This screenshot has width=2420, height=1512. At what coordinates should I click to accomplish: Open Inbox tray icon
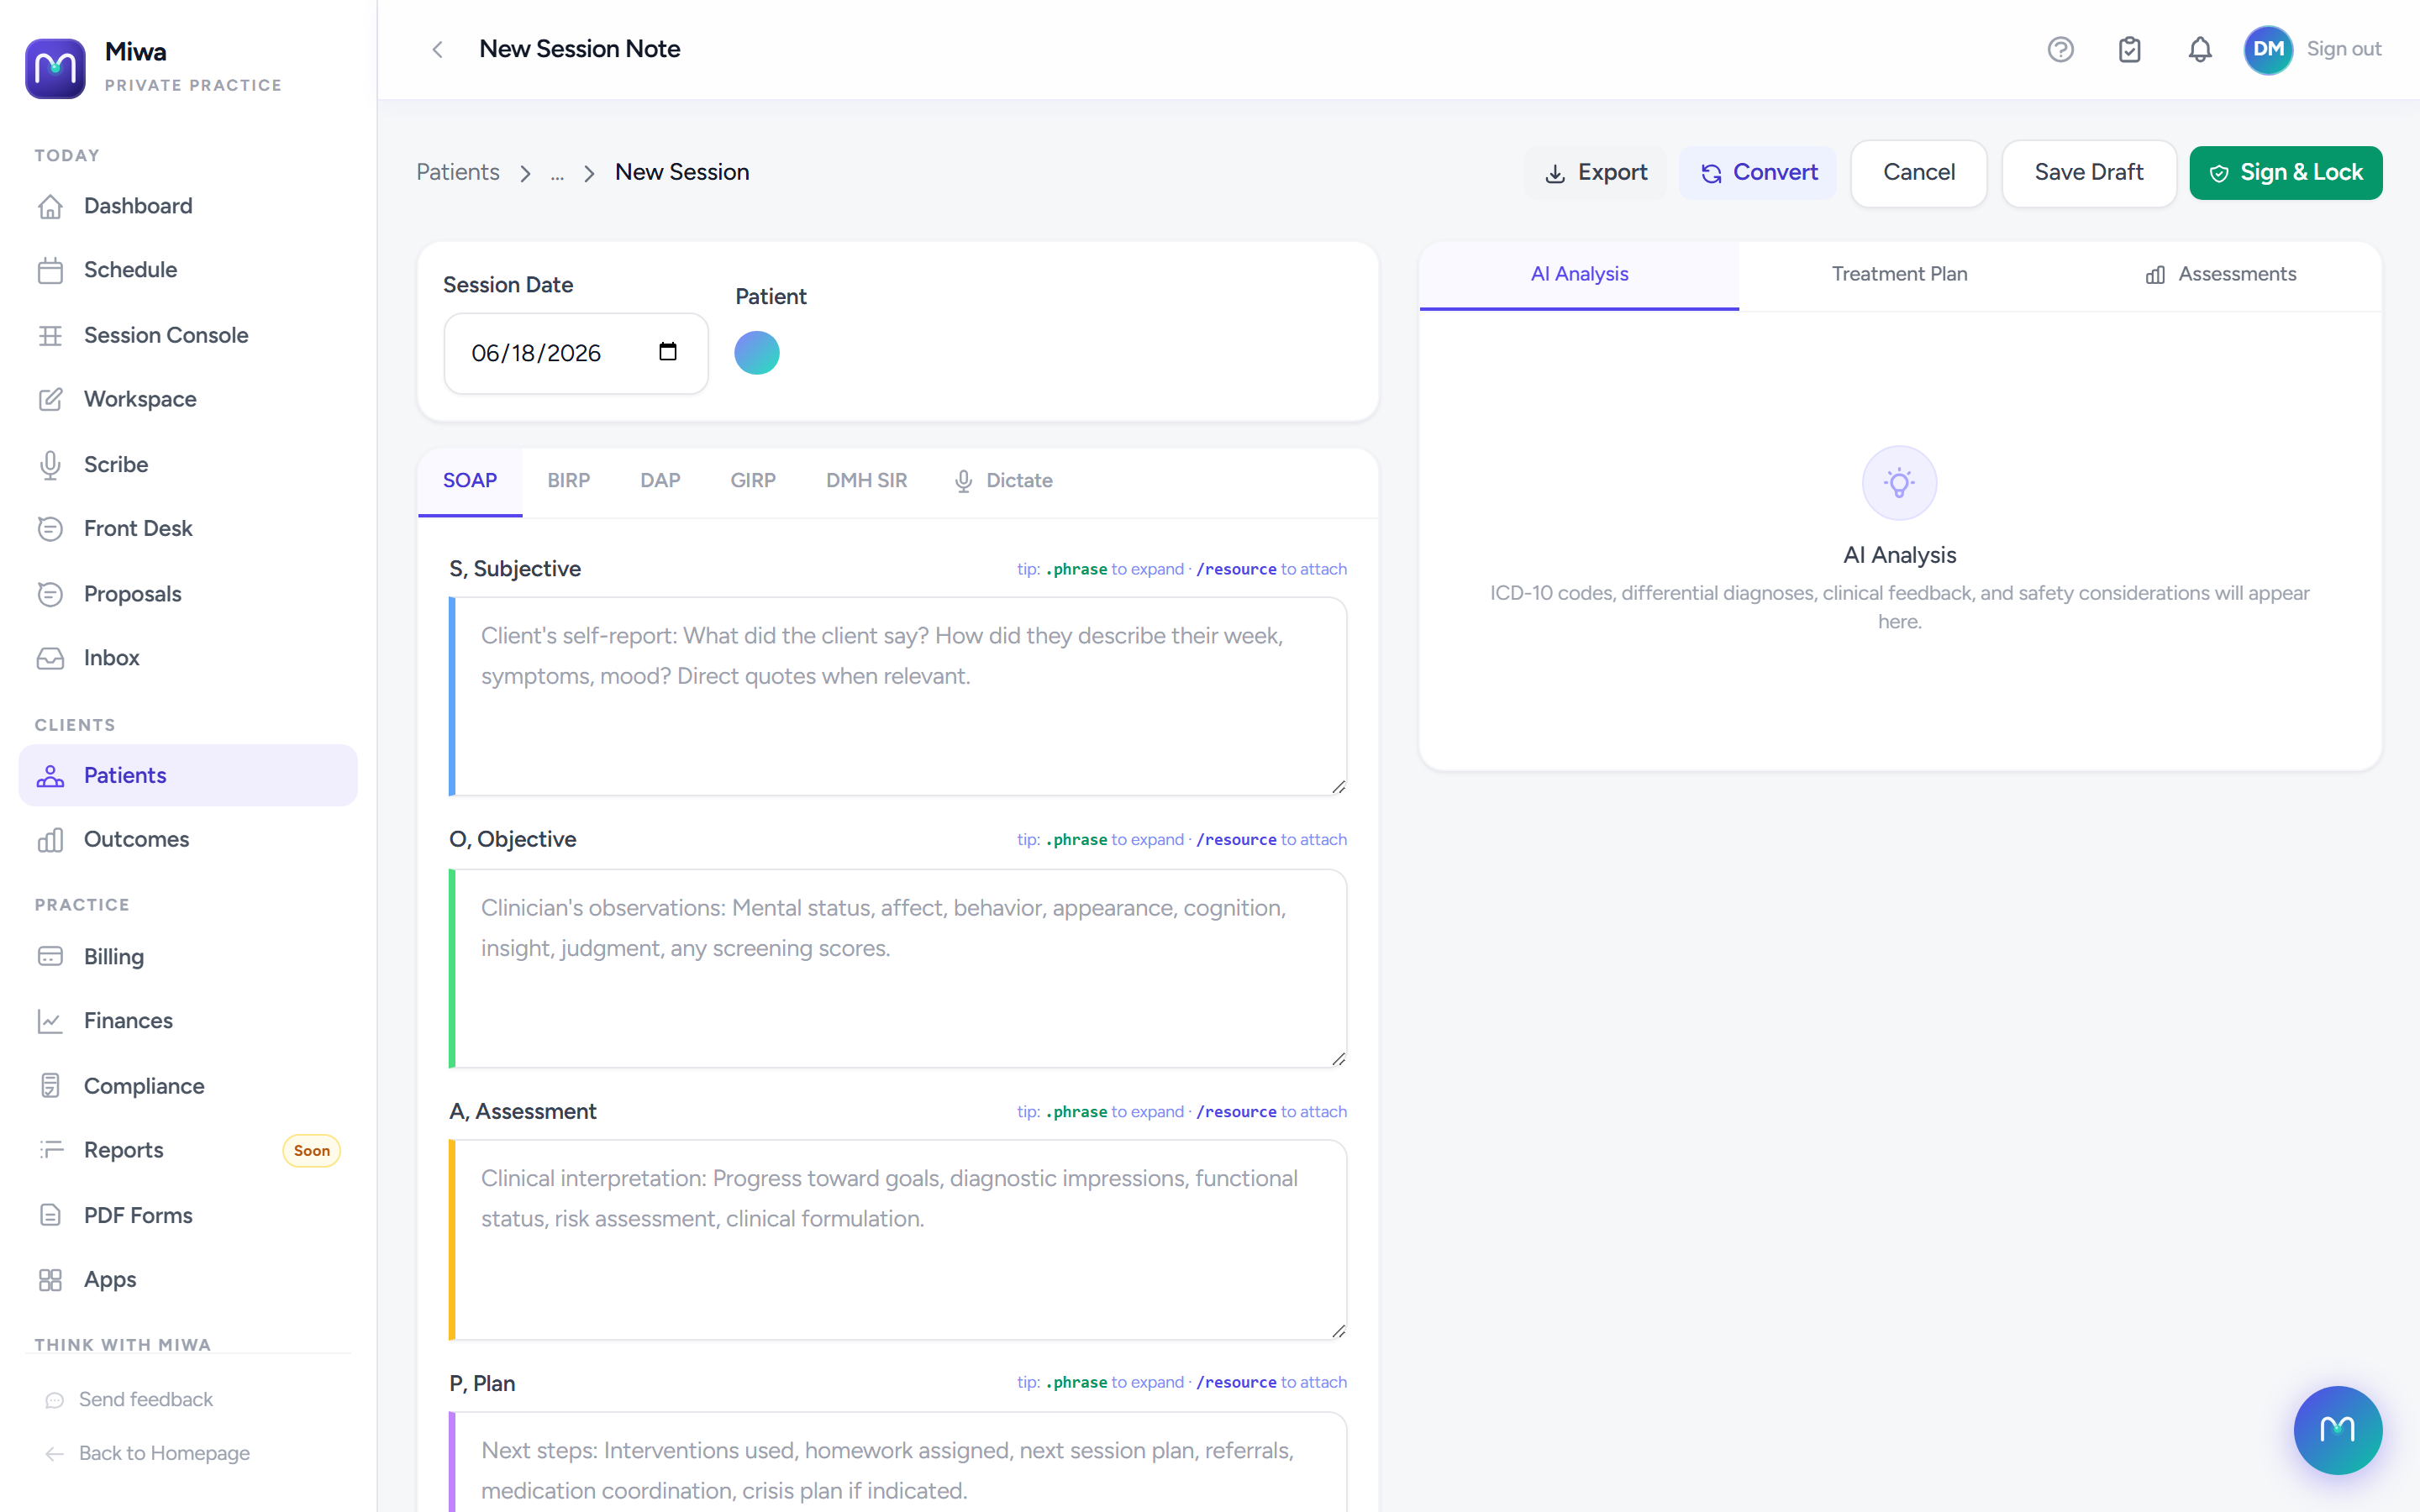click(50, 658)
